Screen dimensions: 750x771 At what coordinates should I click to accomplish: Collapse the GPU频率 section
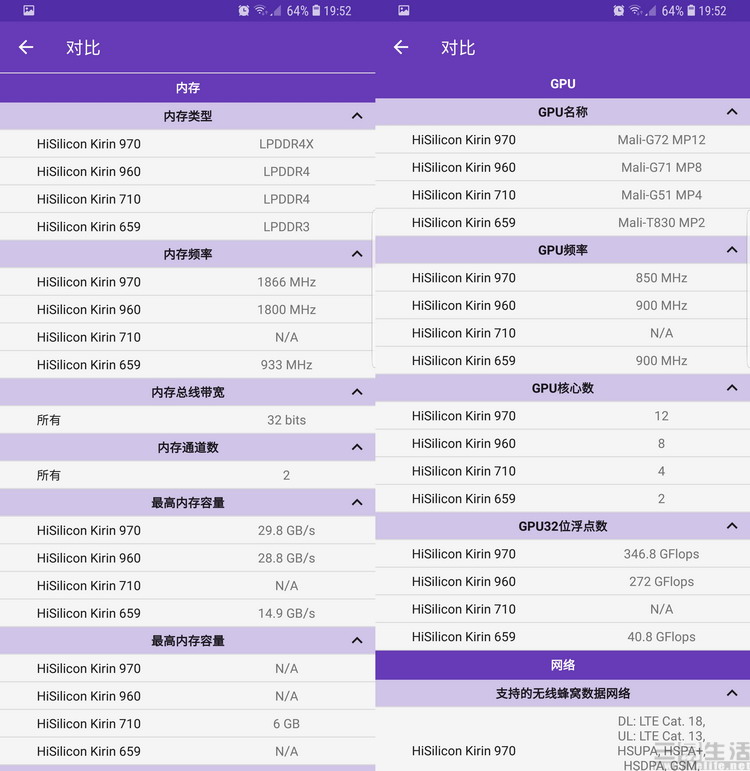click(x=732, y=250)
